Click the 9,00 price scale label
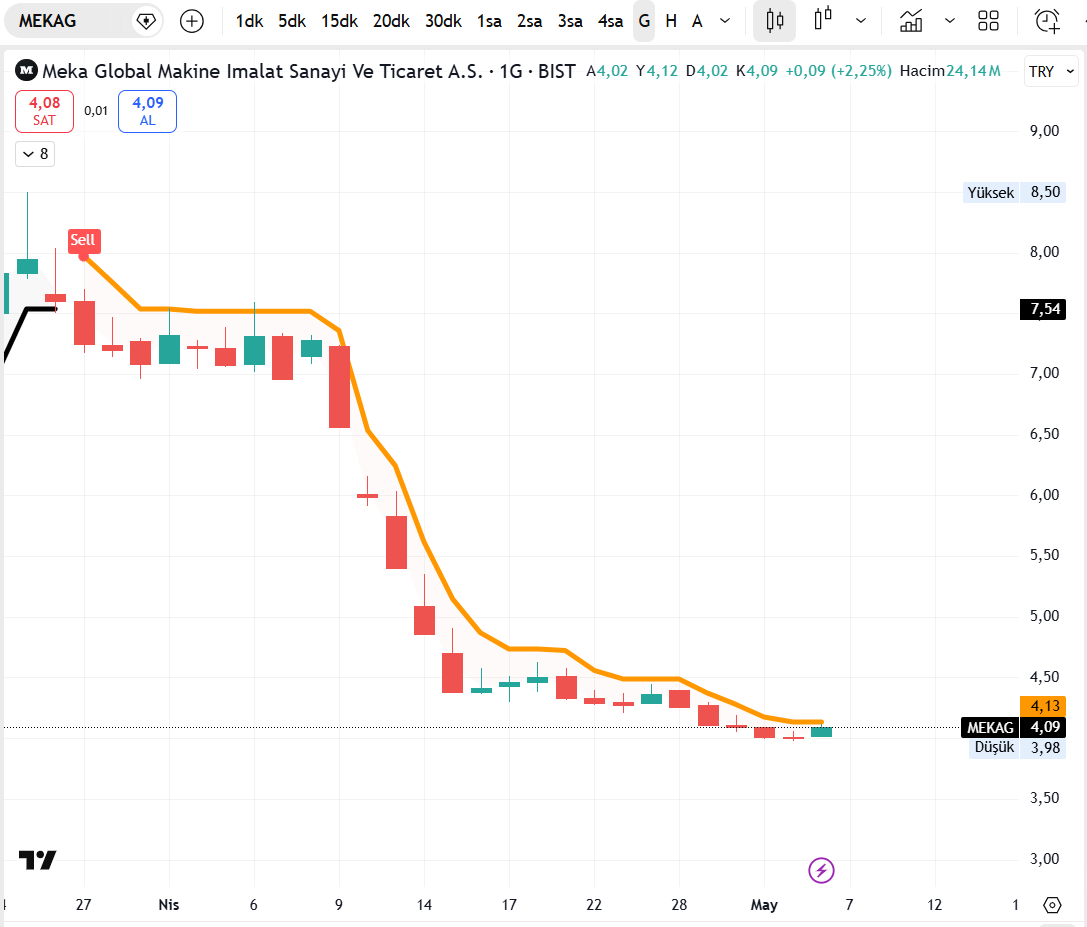Image resolution: width=1087 pixels, height=927 pixels. pyautogui.click(x=1044, y=131)
